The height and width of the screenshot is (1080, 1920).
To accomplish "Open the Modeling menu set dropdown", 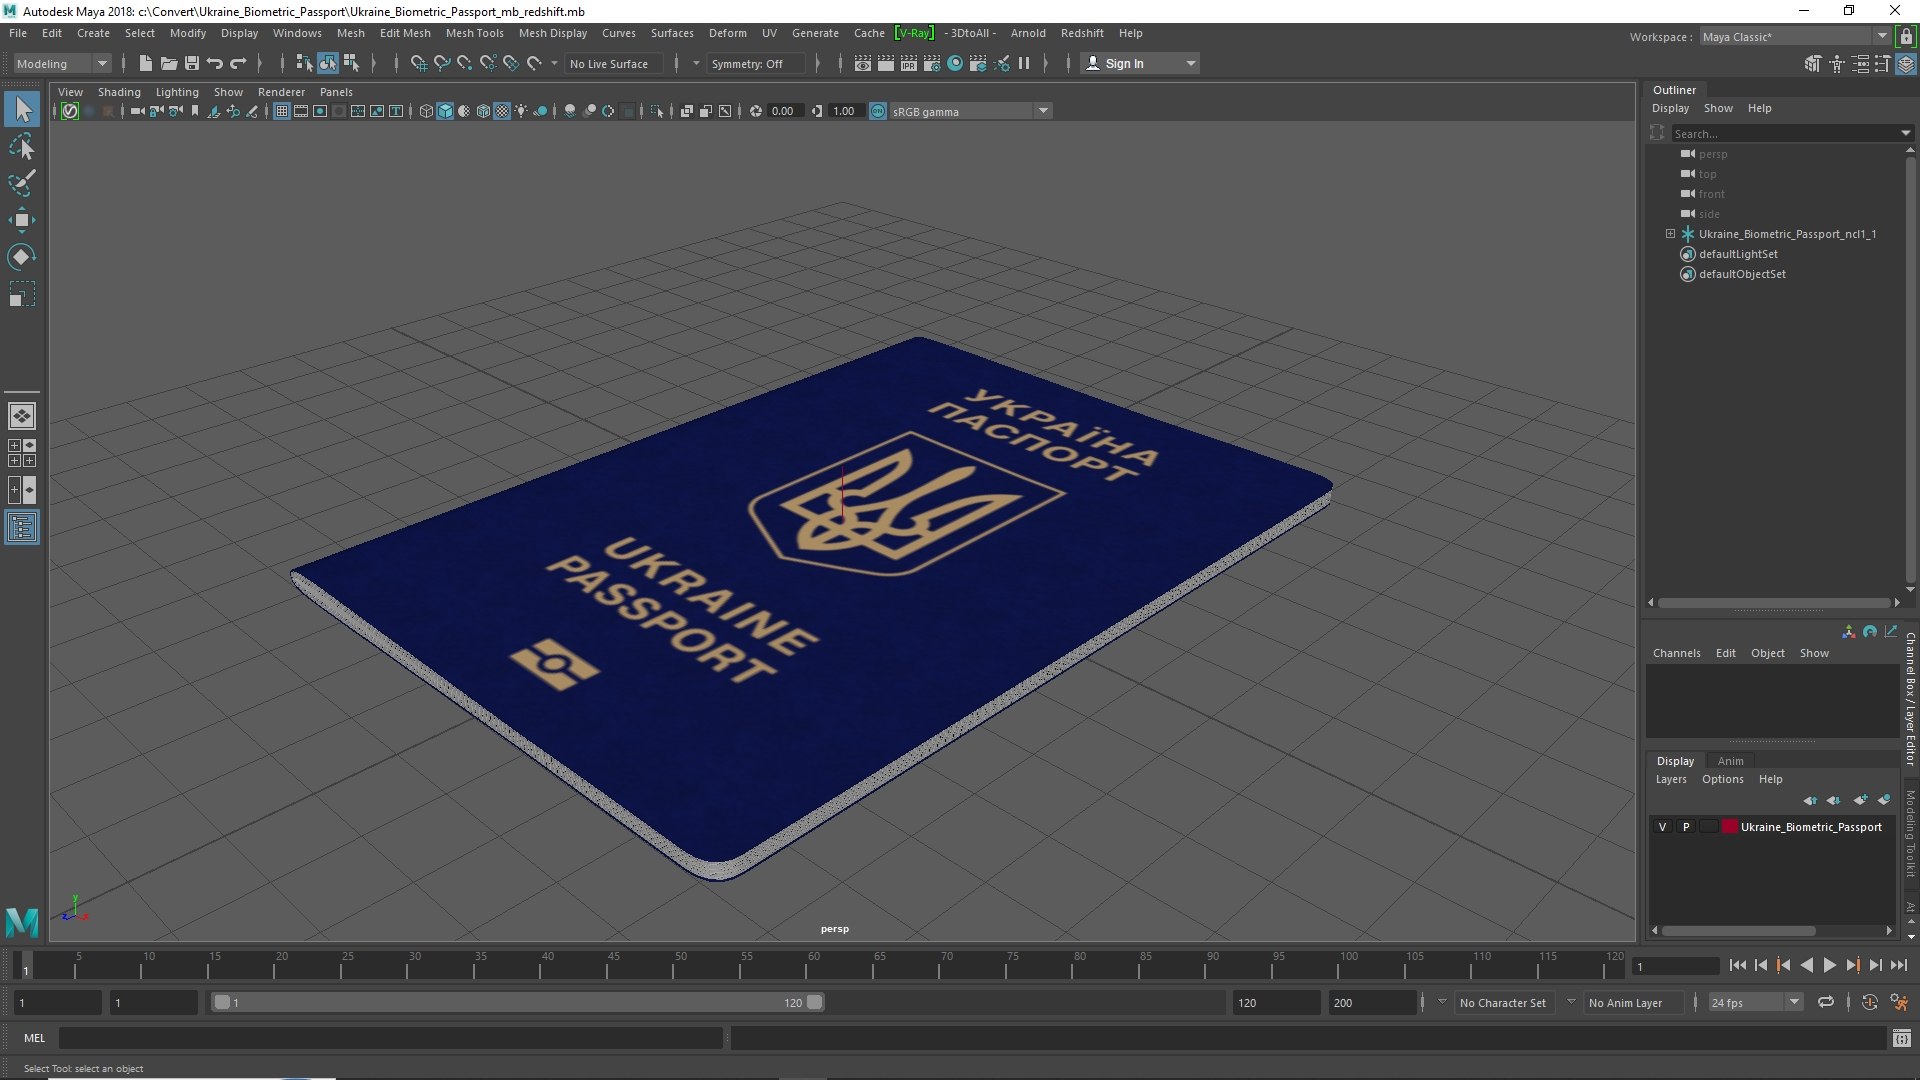I will tap(62, 63).
